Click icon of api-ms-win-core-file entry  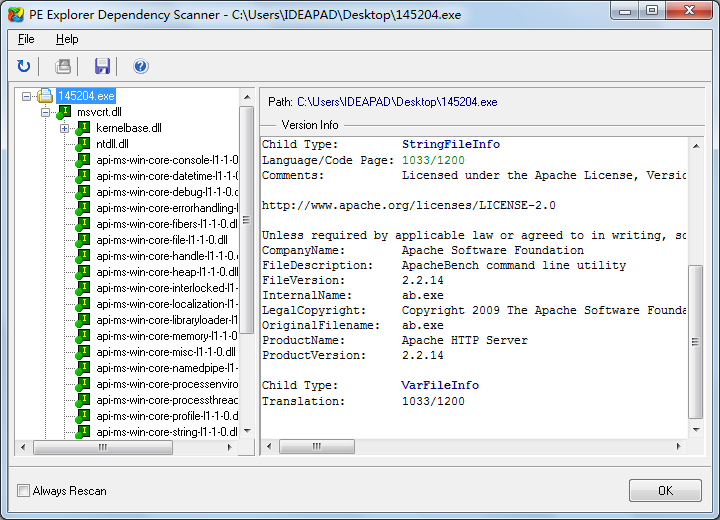tap(83, 240)
